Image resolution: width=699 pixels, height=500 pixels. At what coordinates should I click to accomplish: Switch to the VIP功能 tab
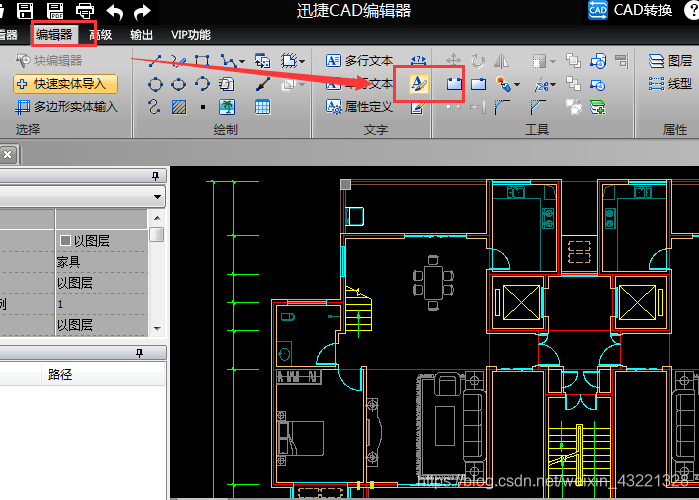[x=191, y=34]
